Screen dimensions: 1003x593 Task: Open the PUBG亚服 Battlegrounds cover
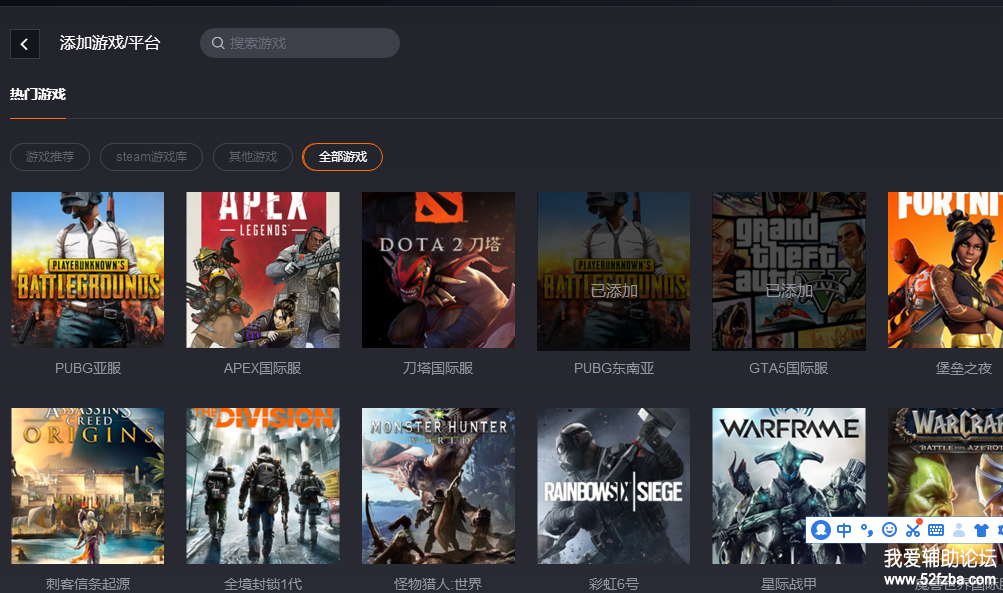(x=88, y=270)
